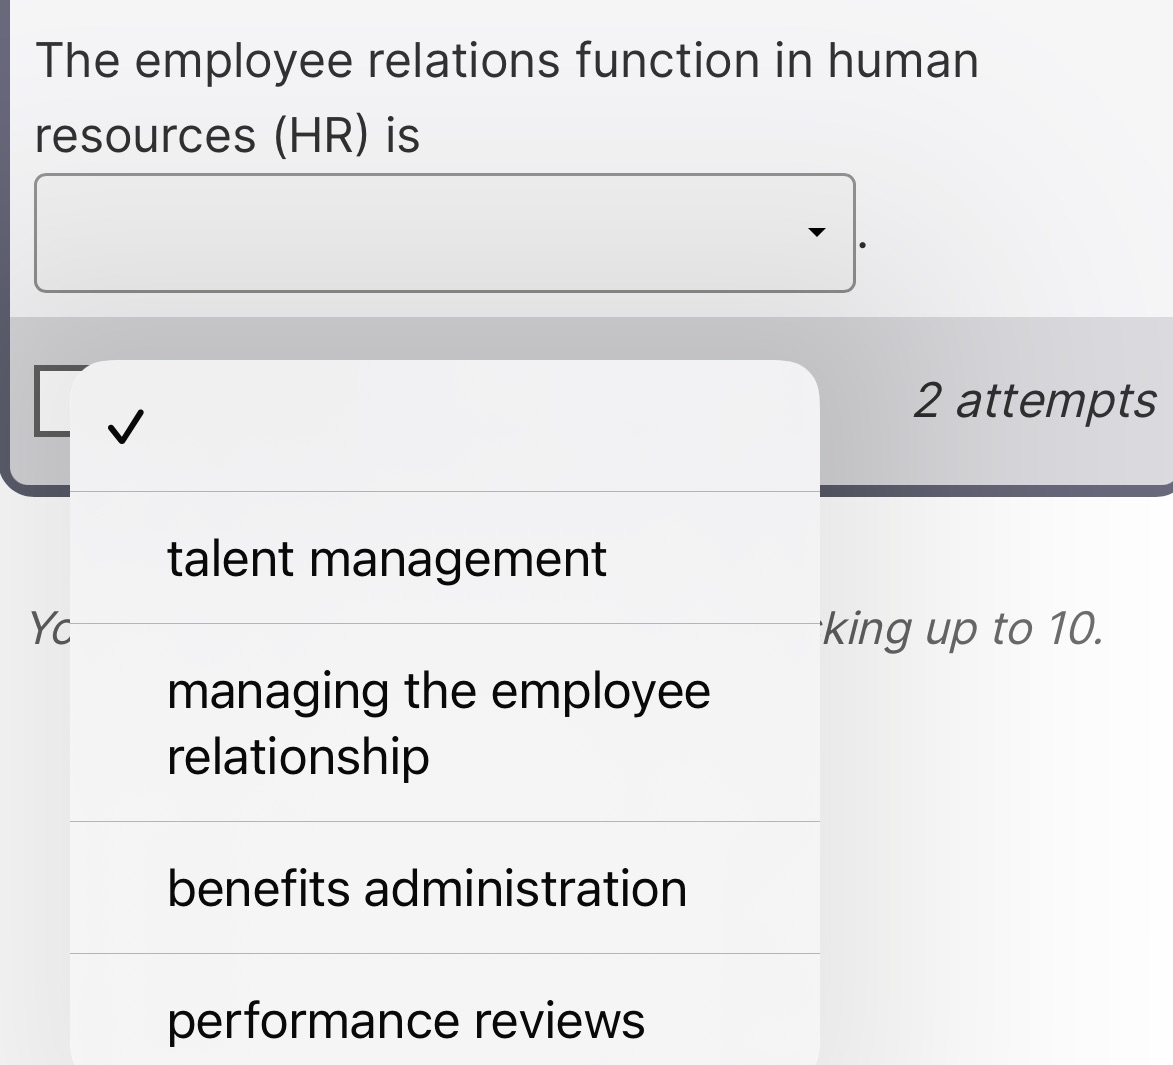Image resolution: width=1173 pixels, height=1065 pixels.
Task: Click the '2 attempts' counter text
Action: coord(1035,400)
